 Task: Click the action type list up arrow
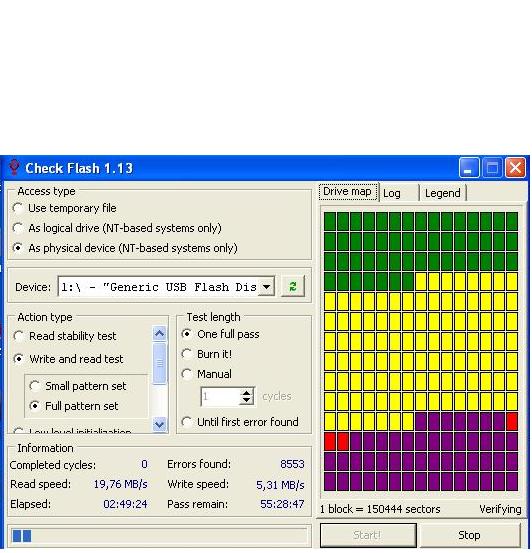tap(159, 333)
